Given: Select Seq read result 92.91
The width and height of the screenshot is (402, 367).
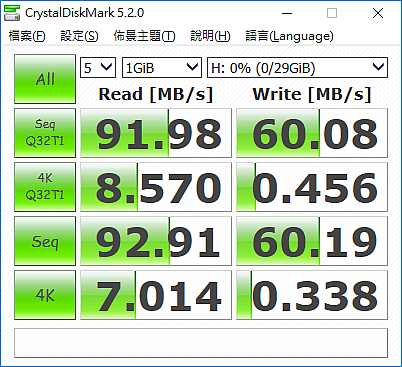Looking at the screenshot, I should pyautogui.click(x=156, y=241).
